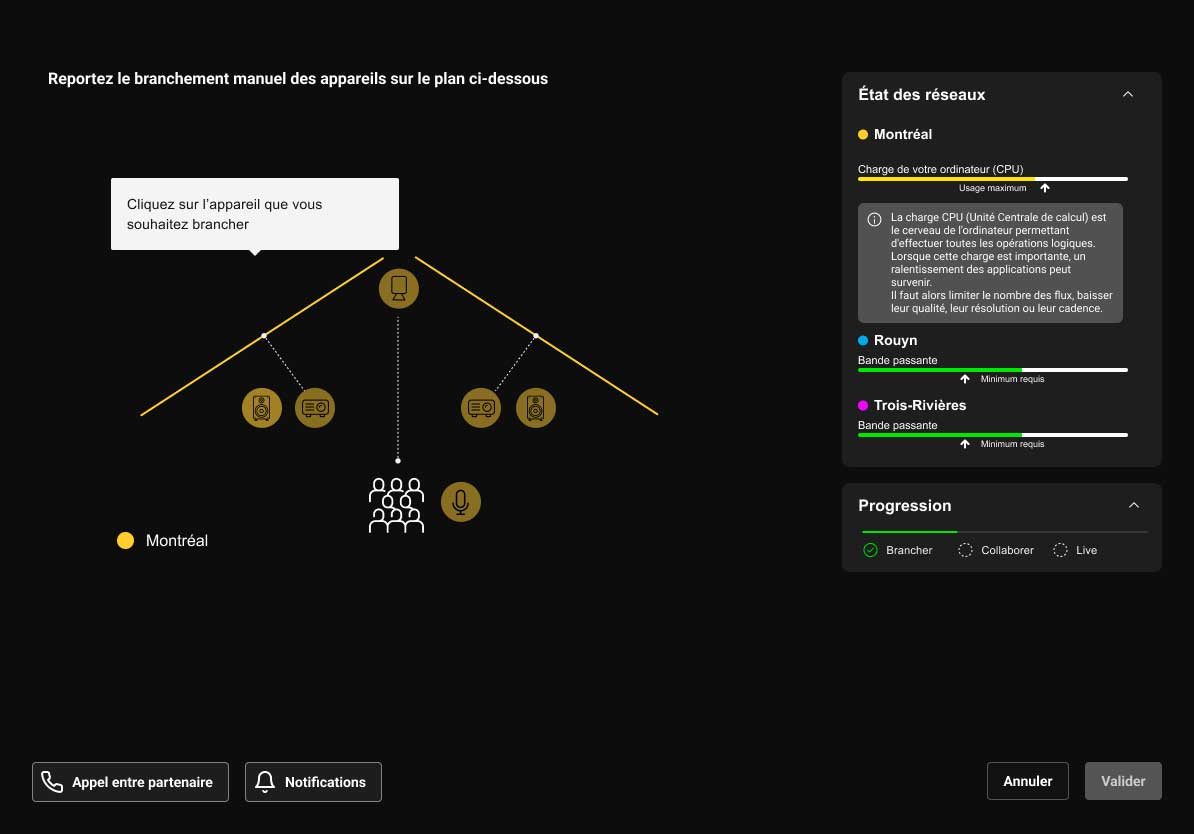The height and width of the screenshot is (834, 1194).
Task: Open Appel entre partenaire
Action: coord(130,781)
